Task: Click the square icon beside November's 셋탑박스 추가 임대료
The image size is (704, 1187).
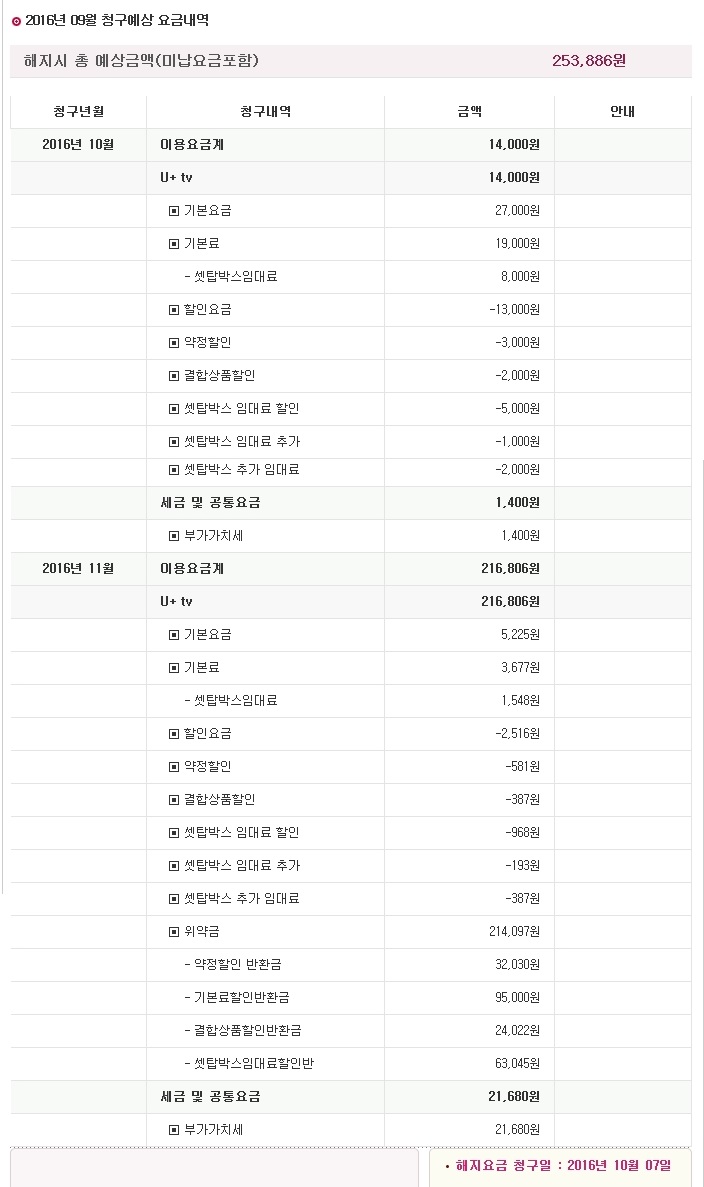Action: pyautogui.click(x=174, y=899)
